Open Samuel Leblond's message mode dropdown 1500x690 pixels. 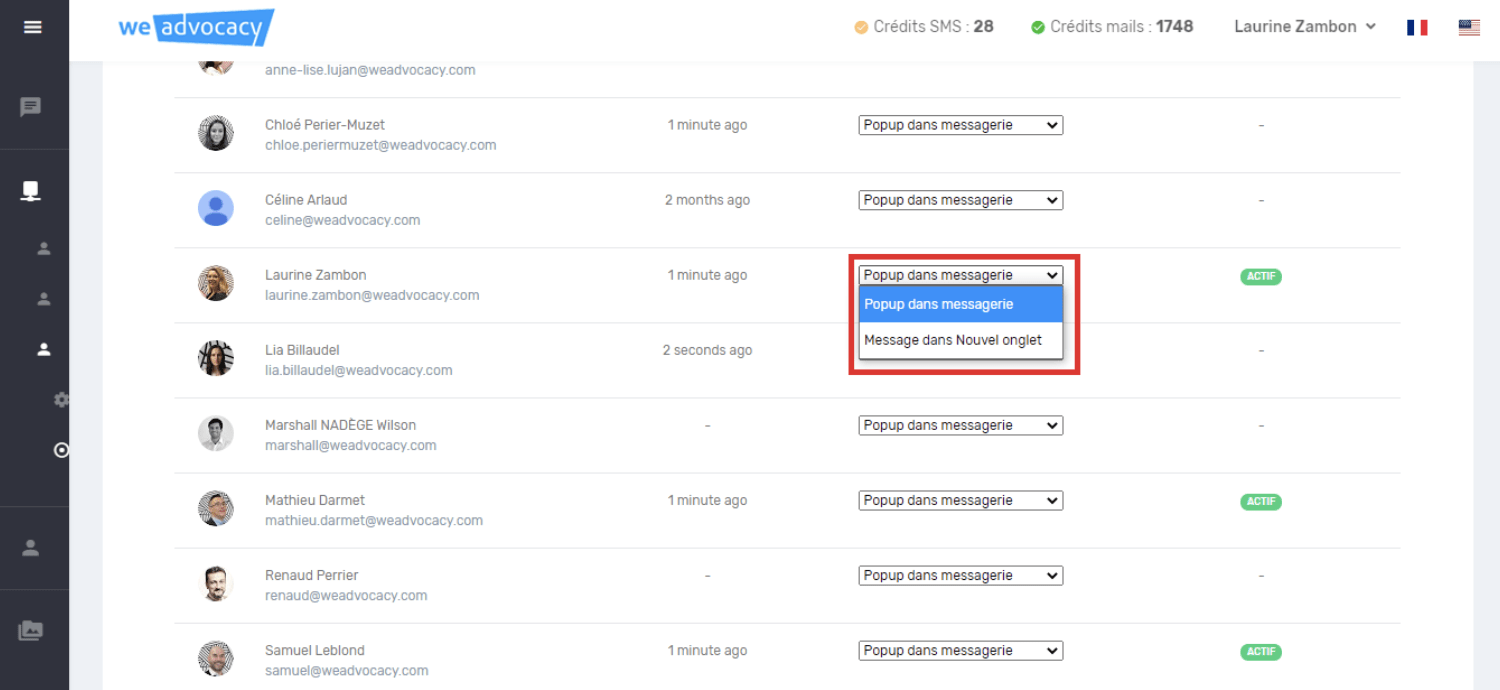tap(961, 650)
